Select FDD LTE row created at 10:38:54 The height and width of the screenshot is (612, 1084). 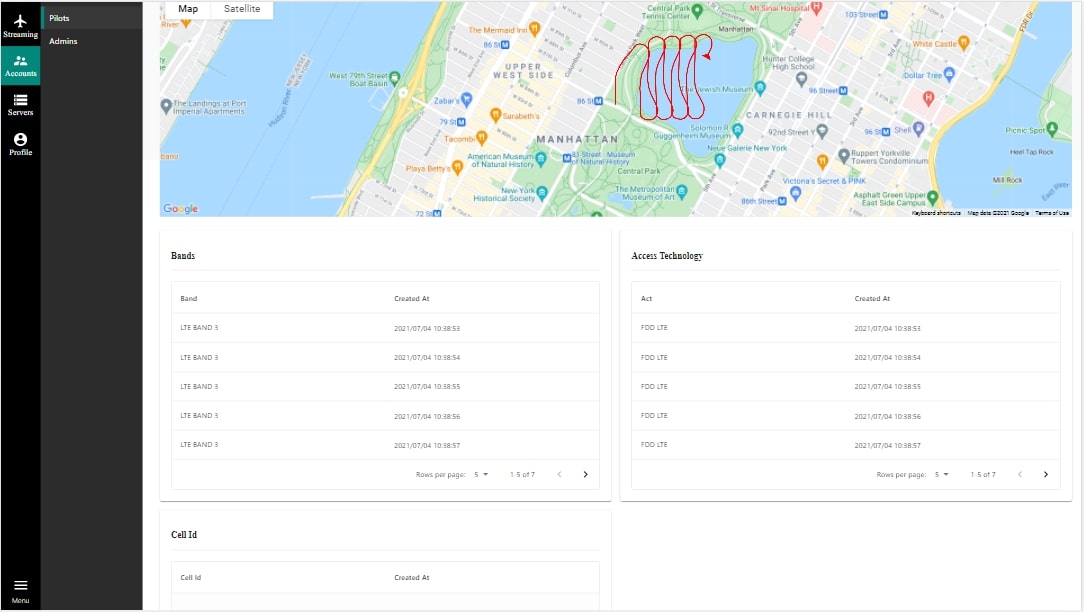point(845,358)
